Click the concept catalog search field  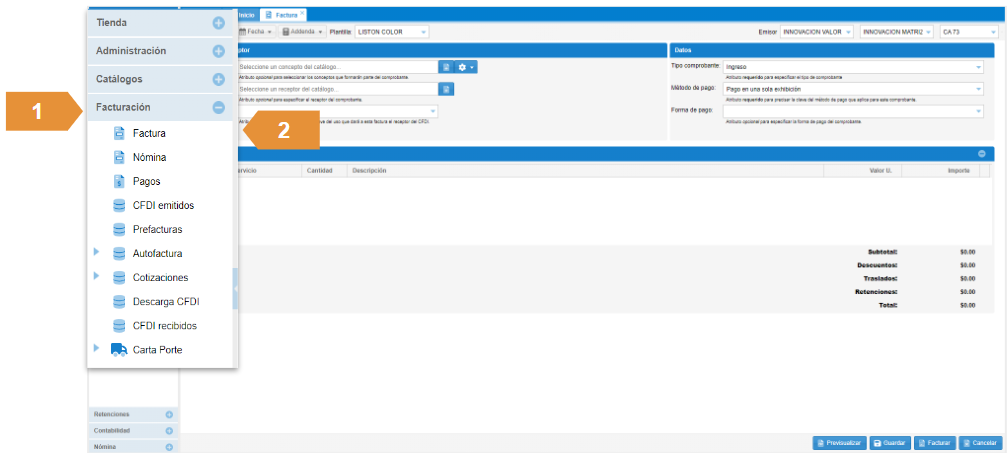point(338,67)
